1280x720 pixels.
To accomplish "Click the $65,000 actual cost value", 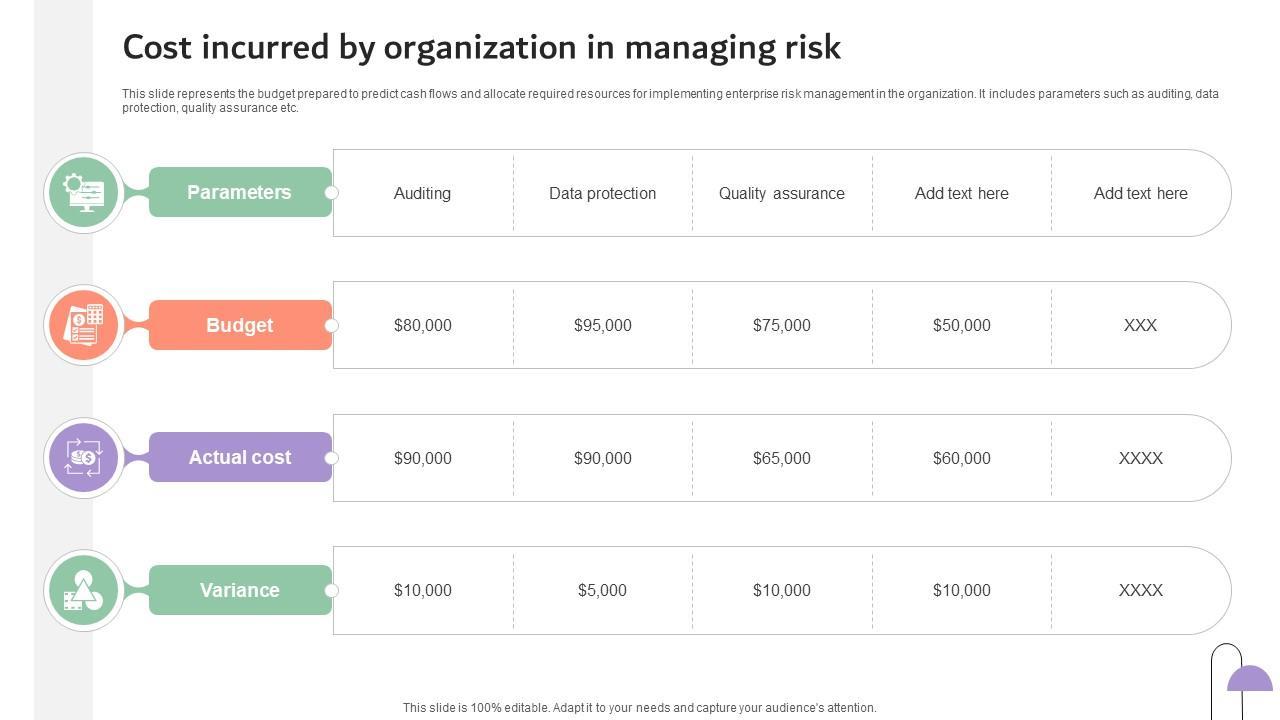I will click(782, 458).
